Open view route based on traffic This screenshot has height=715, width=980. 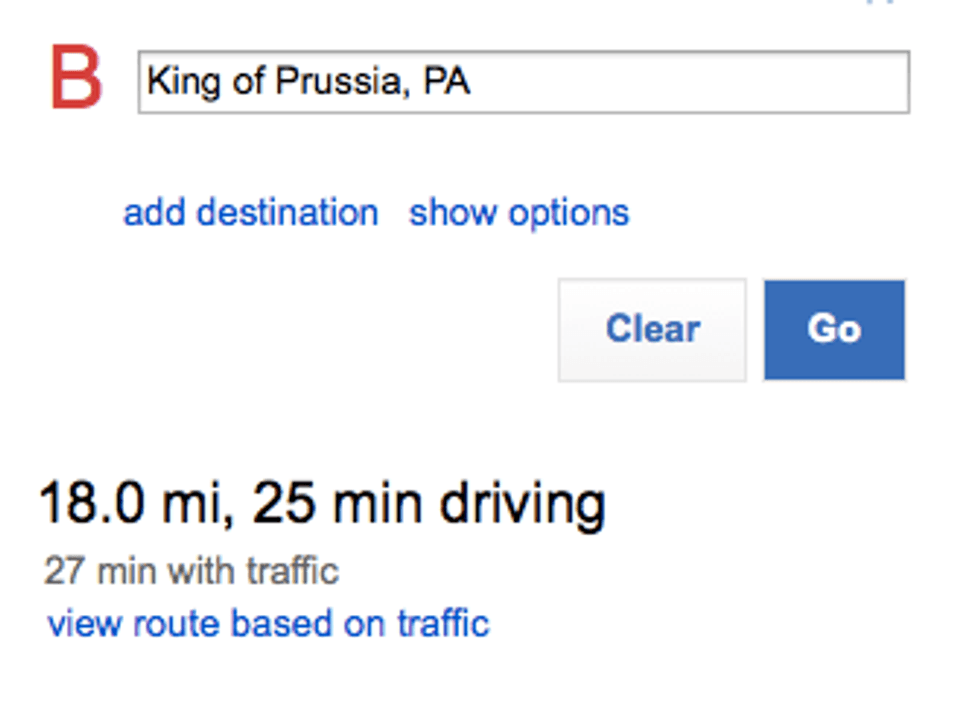point(269,624)
